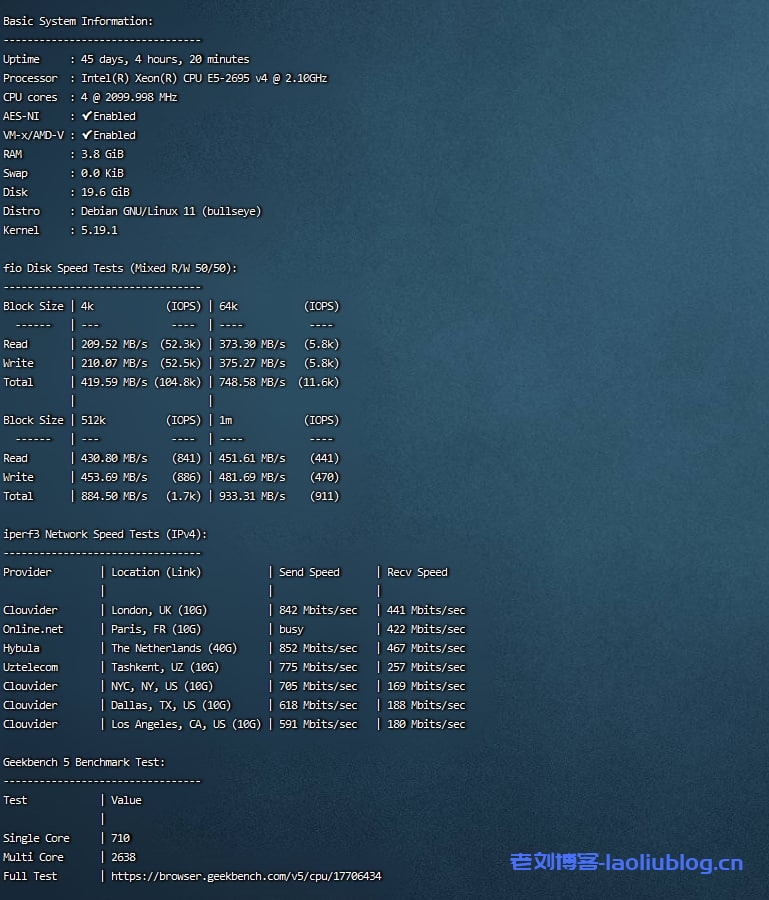Click the 'Send Speed' column header
The height and width of the screenshot is (900, 769).
pyautogui.click(x=309, y=572)
